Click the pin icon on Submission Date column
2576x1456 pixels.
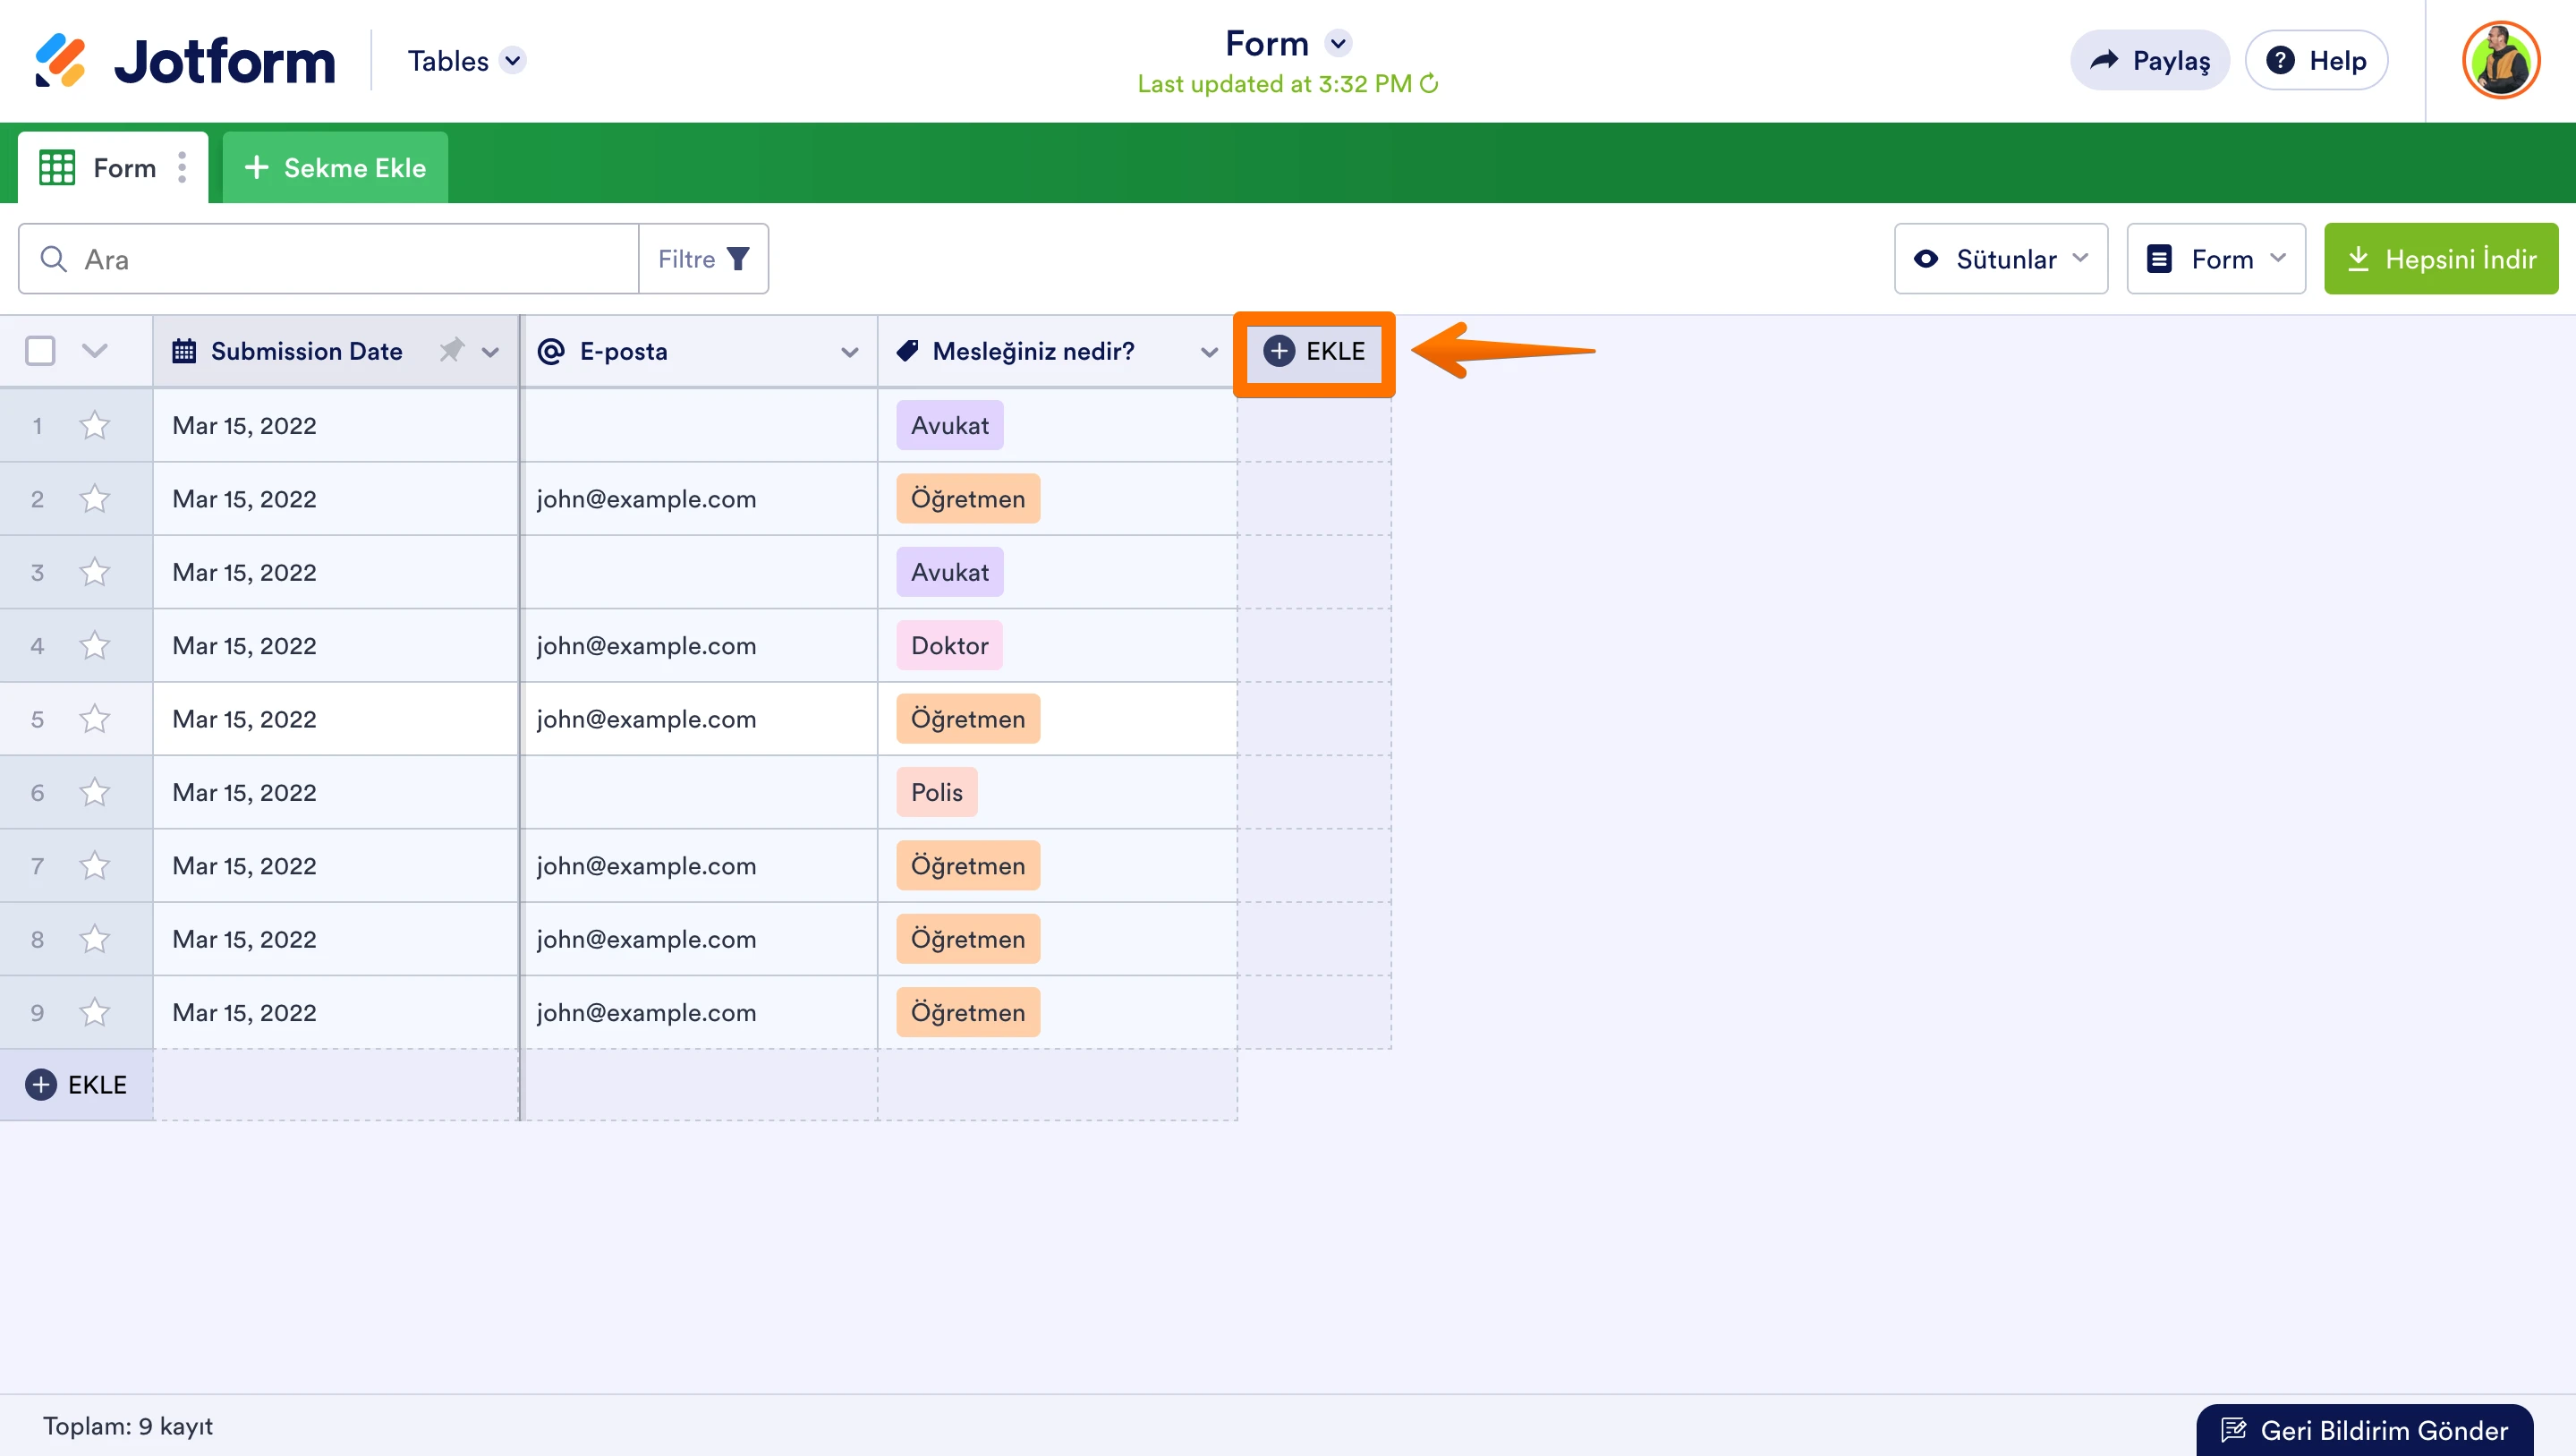tap(452, 350)
